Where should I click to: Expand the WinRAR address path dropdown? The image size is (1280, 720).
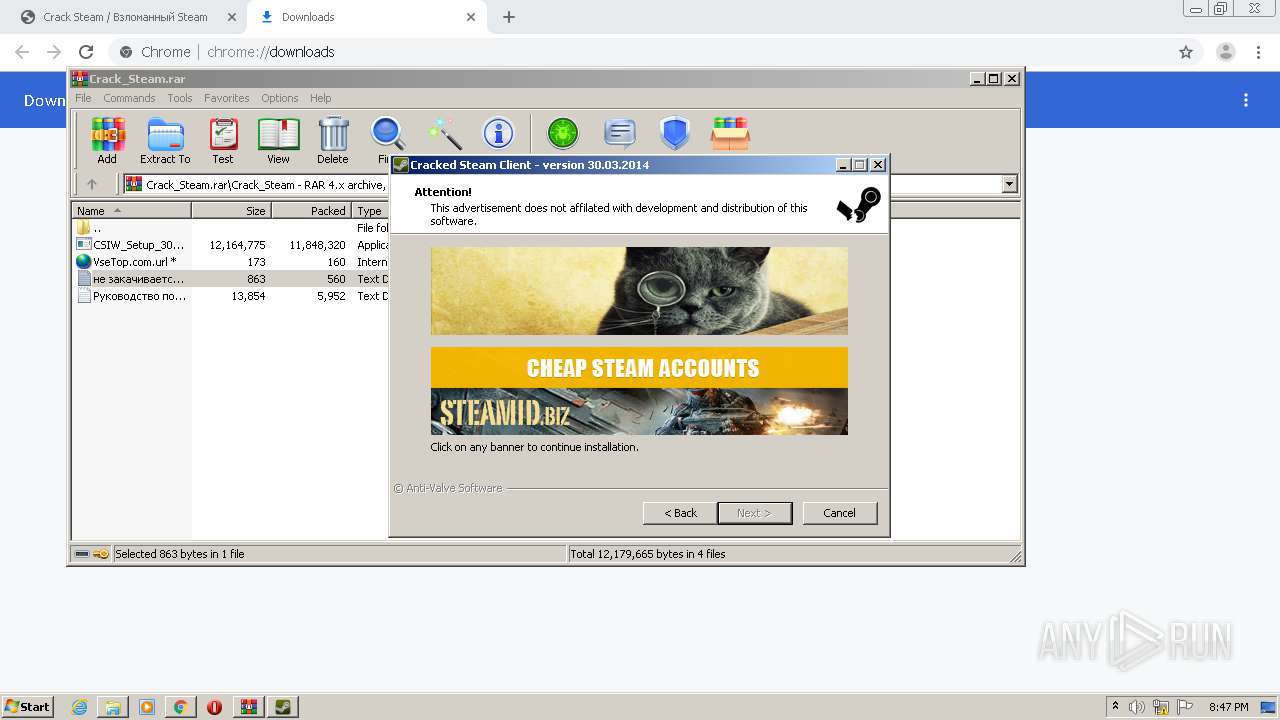1009,184
